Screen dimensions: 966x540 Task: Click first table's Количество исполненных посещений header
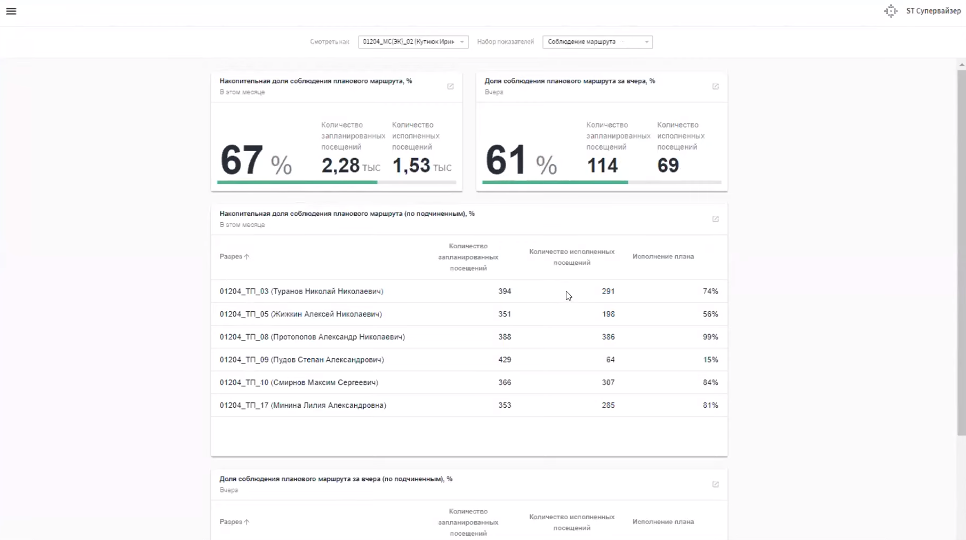[571, 257]
